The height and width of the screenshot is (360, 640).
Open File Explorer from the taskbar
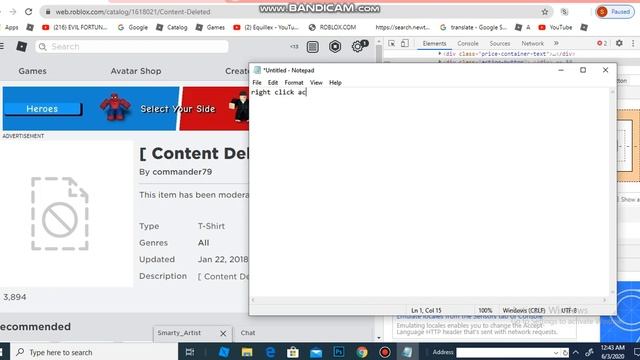click(247, 352)
